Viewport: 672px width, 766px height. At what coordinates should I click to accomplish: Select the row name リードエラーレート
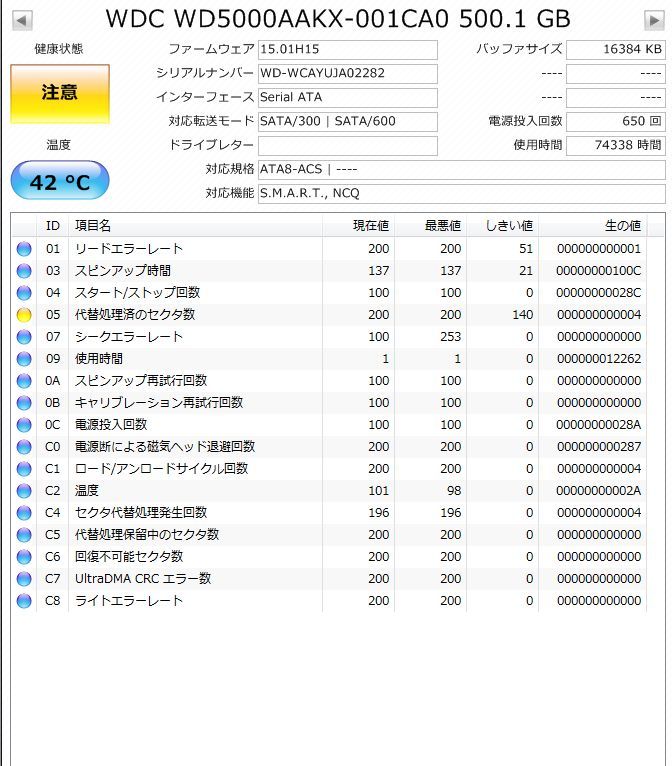(x=128, y=249)
